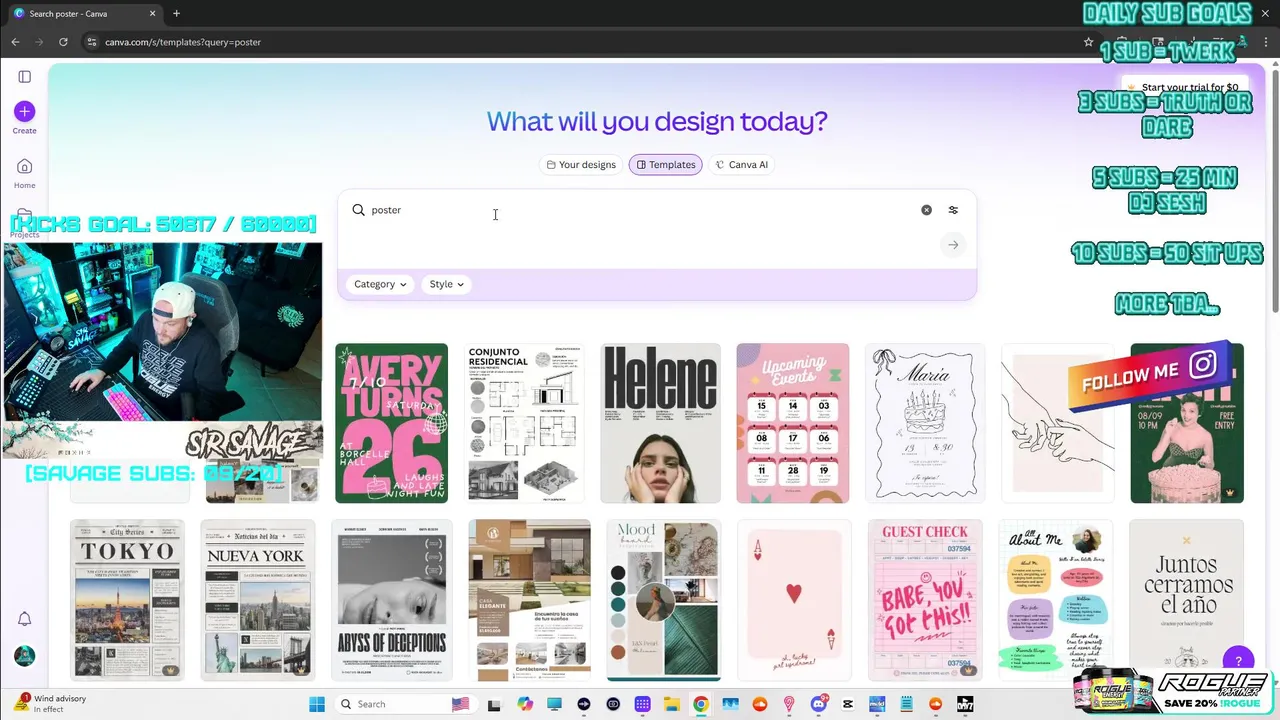Click the page vertical scrollbar

(x=1274, y=190)
